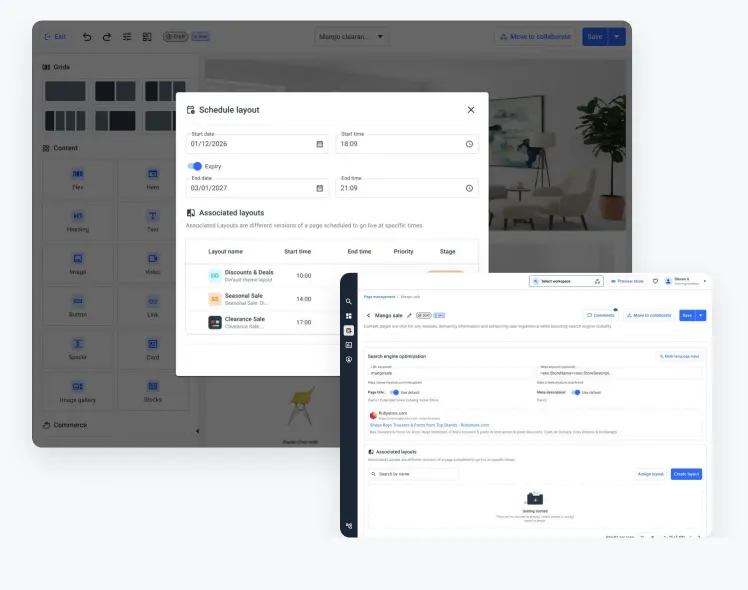The width and height of the screenshot is (748, 590).
Task: Redo the last editor action
Action: 107,37
